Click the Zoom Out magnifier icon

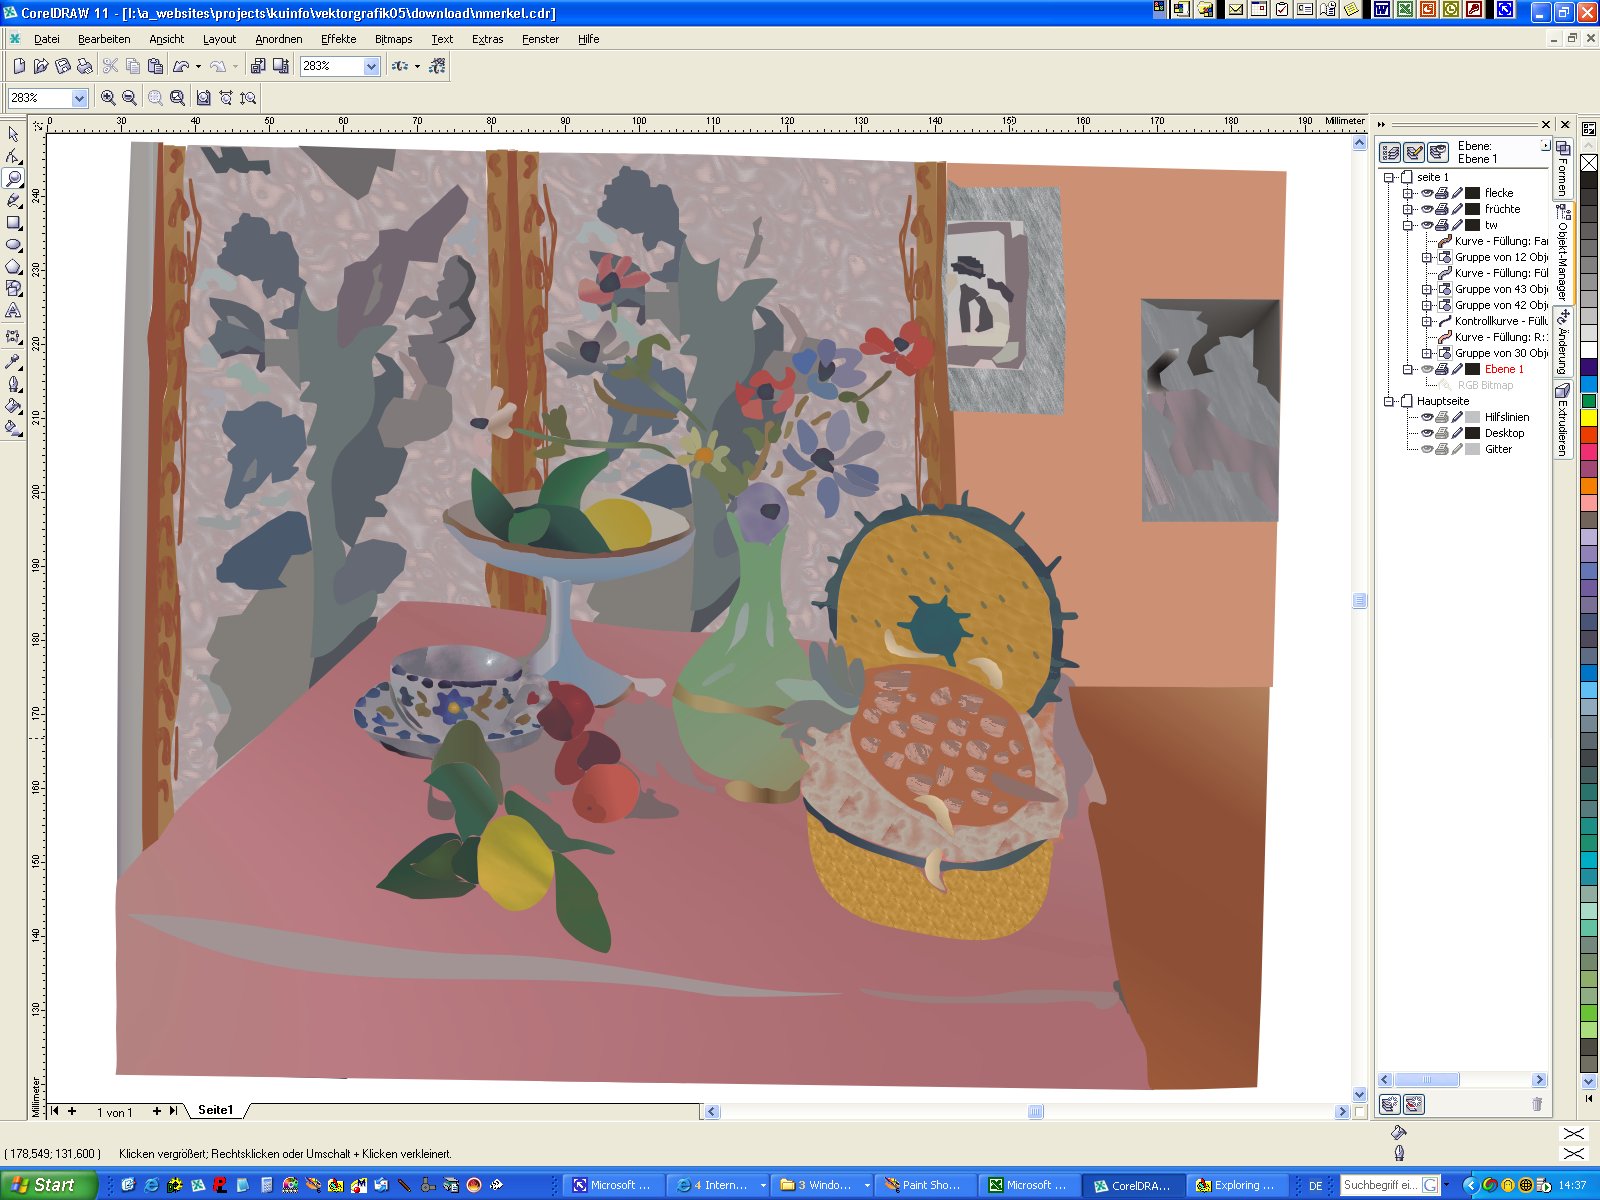129,98
